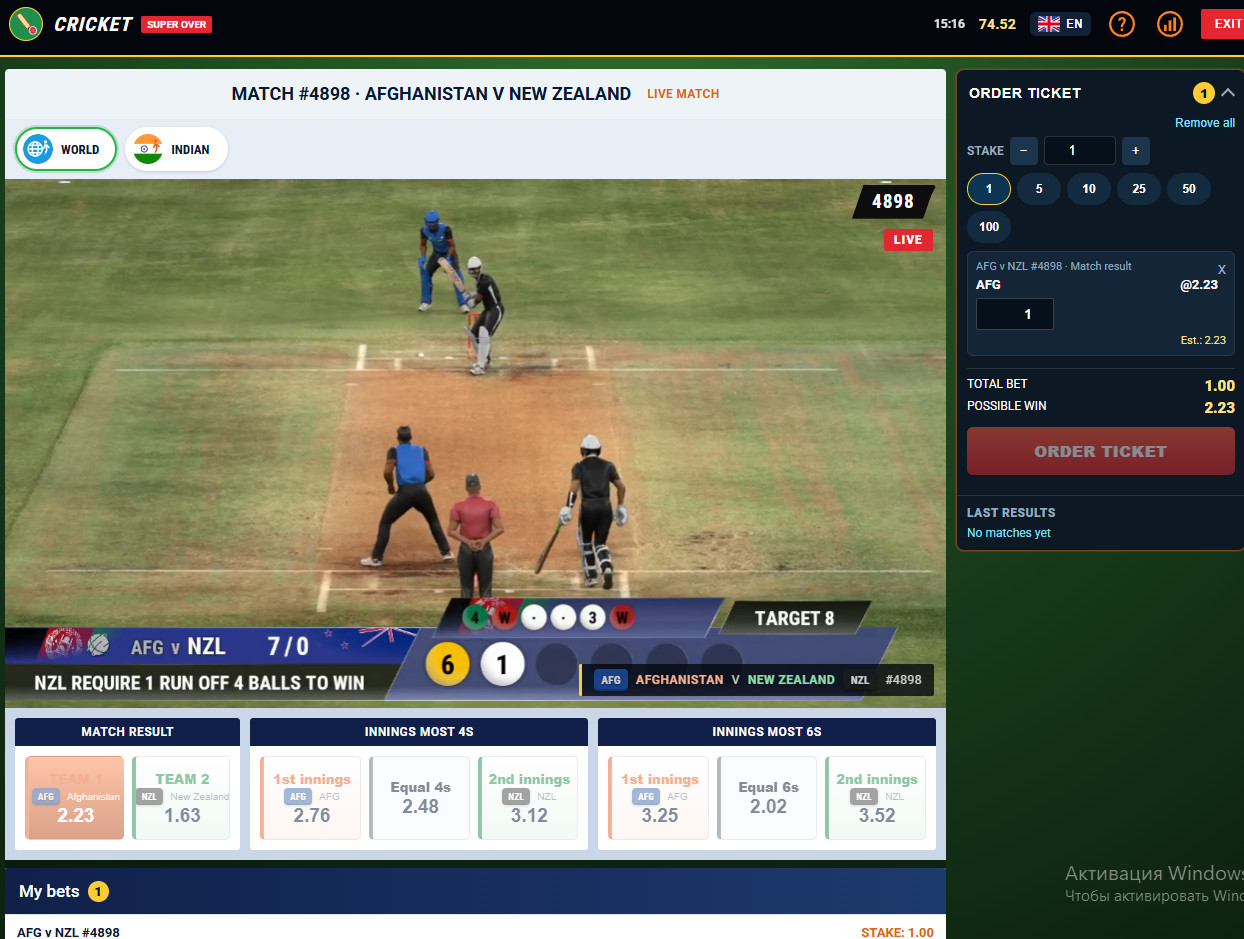Click the order ticket count badge
Image resolution: width=1244 pixels, height=939 pixels.
click(1204, 94)
